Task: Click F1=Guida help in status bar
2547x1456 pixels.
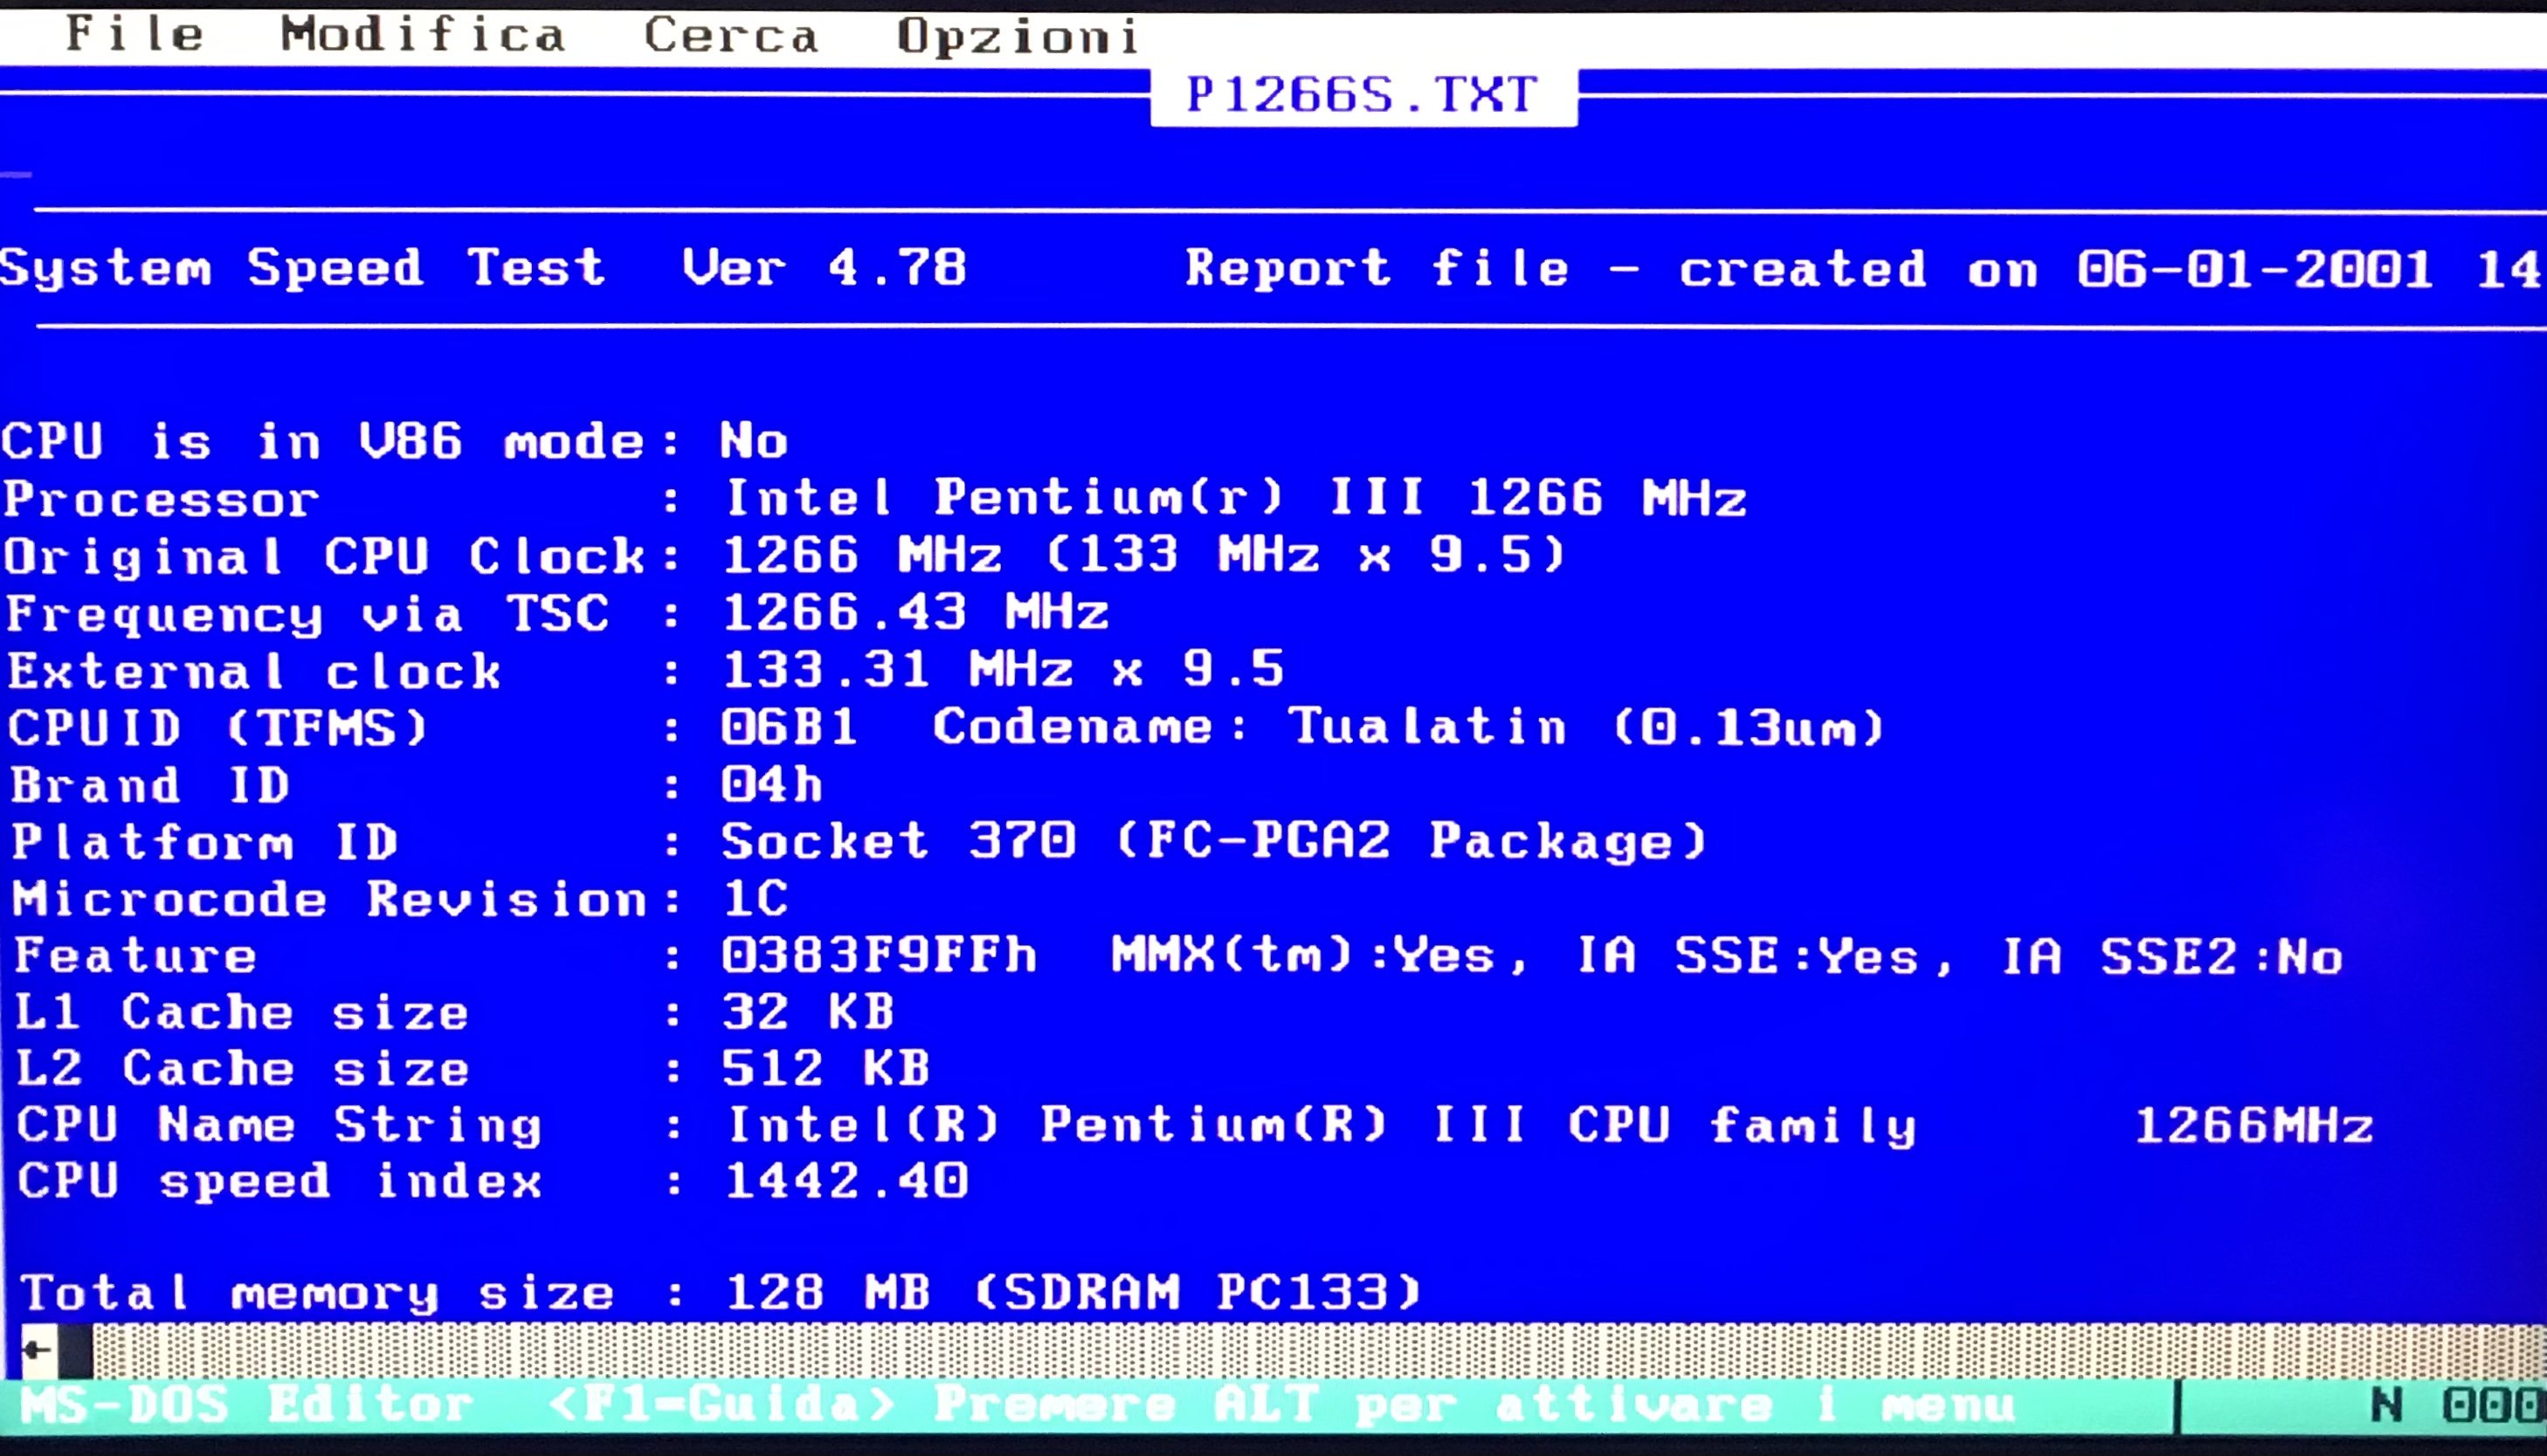Action: tap(721, 1405)
